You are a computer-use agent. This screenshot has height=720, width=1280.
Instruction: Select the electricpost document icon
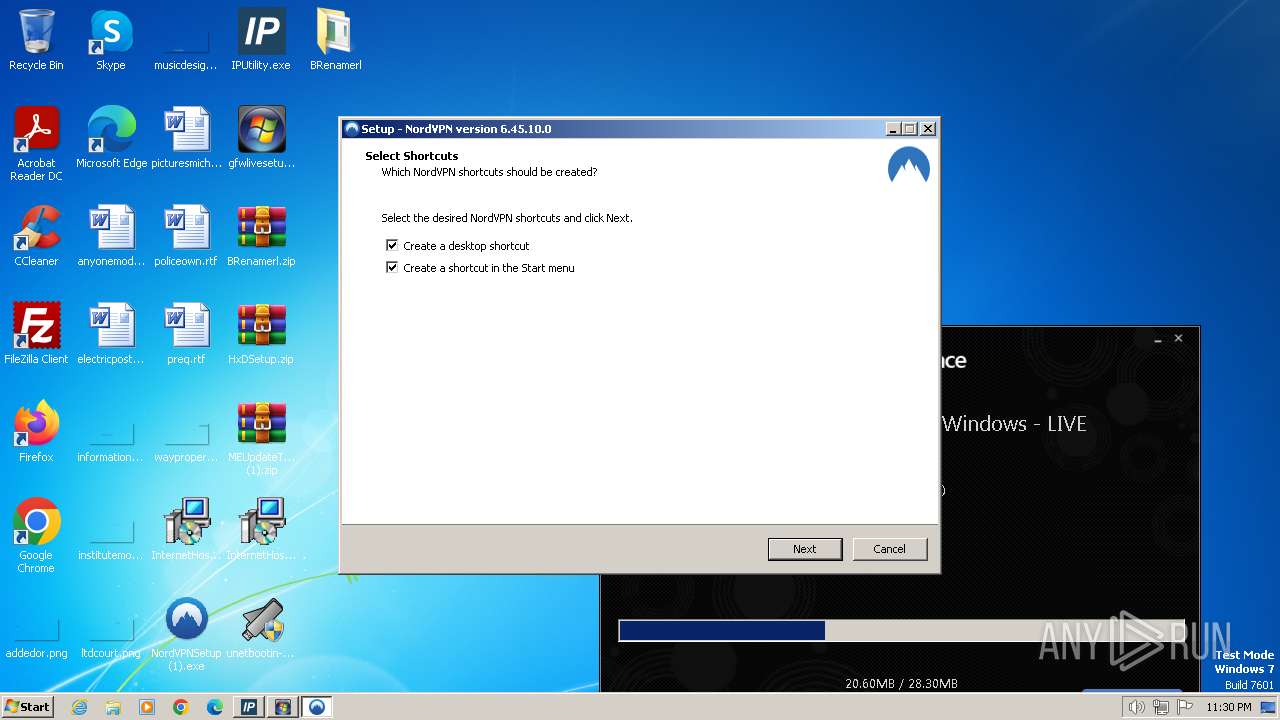pyautogui.click(x=111, y=334)
